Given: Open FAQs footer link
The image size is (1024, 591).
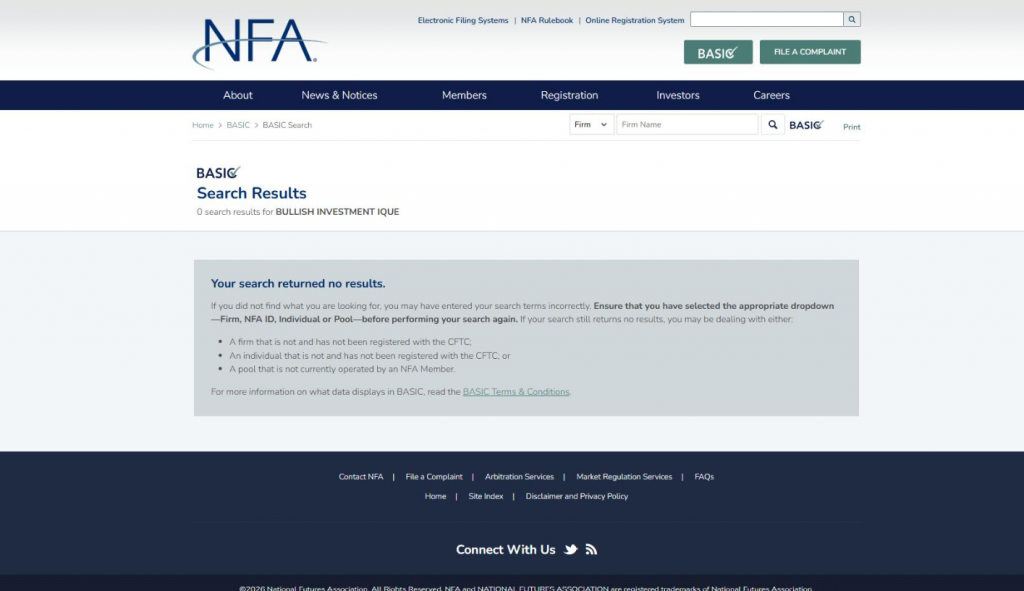Looking at the screenshot, I should pyautogui.click(x=704, y=477).
